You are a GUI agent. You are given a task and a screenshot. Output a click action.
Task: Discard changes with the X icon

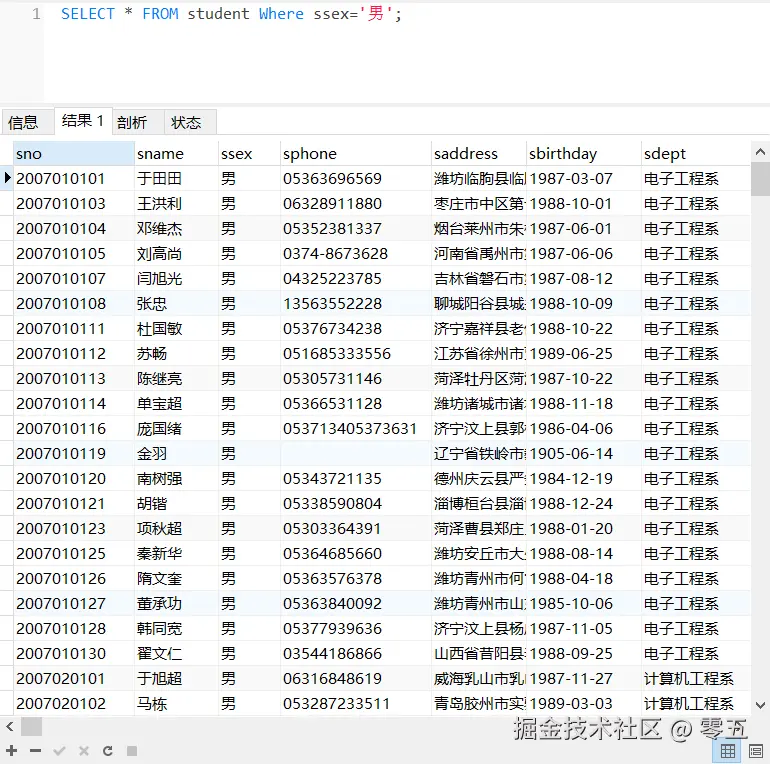(84, 750)
